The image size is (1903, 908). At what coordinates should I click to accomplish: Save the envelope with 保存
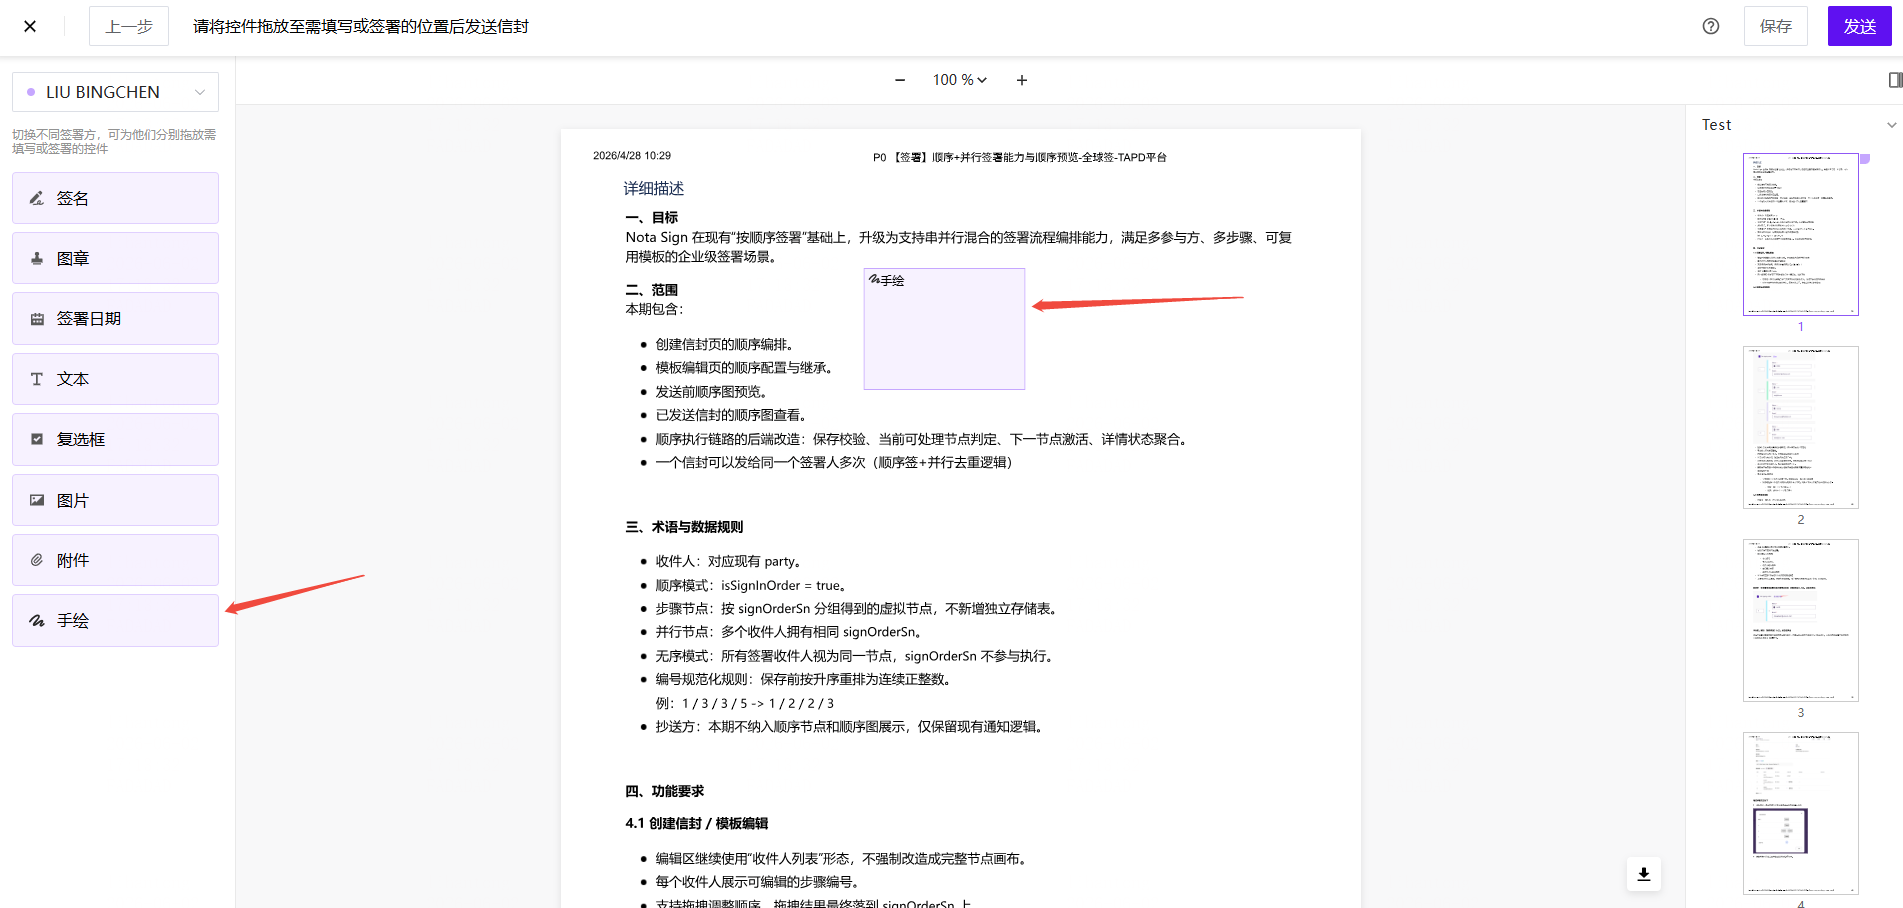(1776, 26)
